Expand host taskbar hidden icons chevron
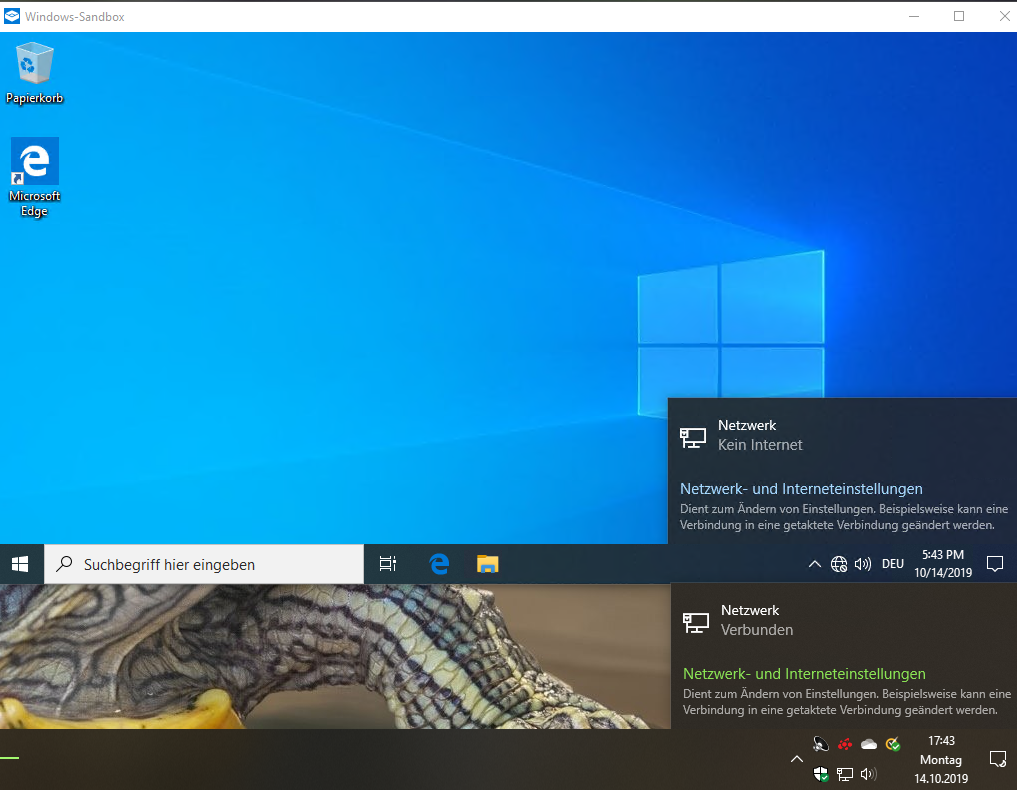The width and height of the screenshot is (1017, 790). tap(797, 759)
